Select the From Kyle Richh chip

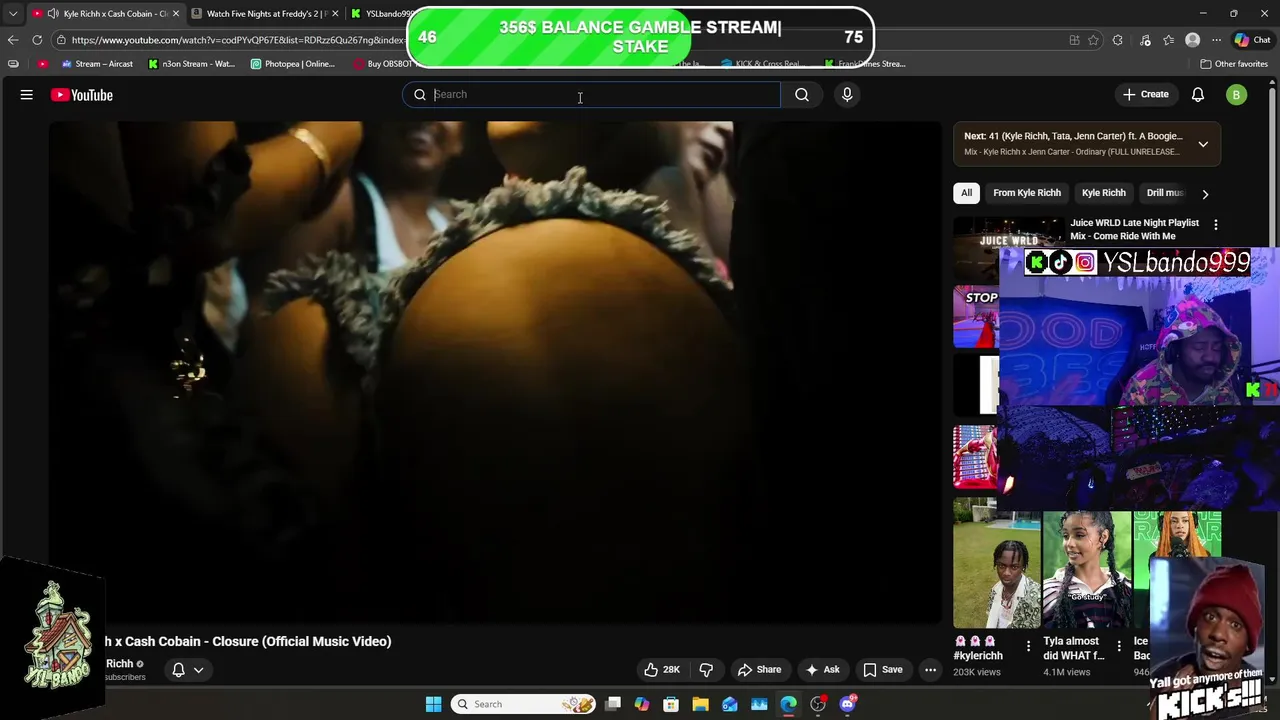click(x=1027, y=193)
